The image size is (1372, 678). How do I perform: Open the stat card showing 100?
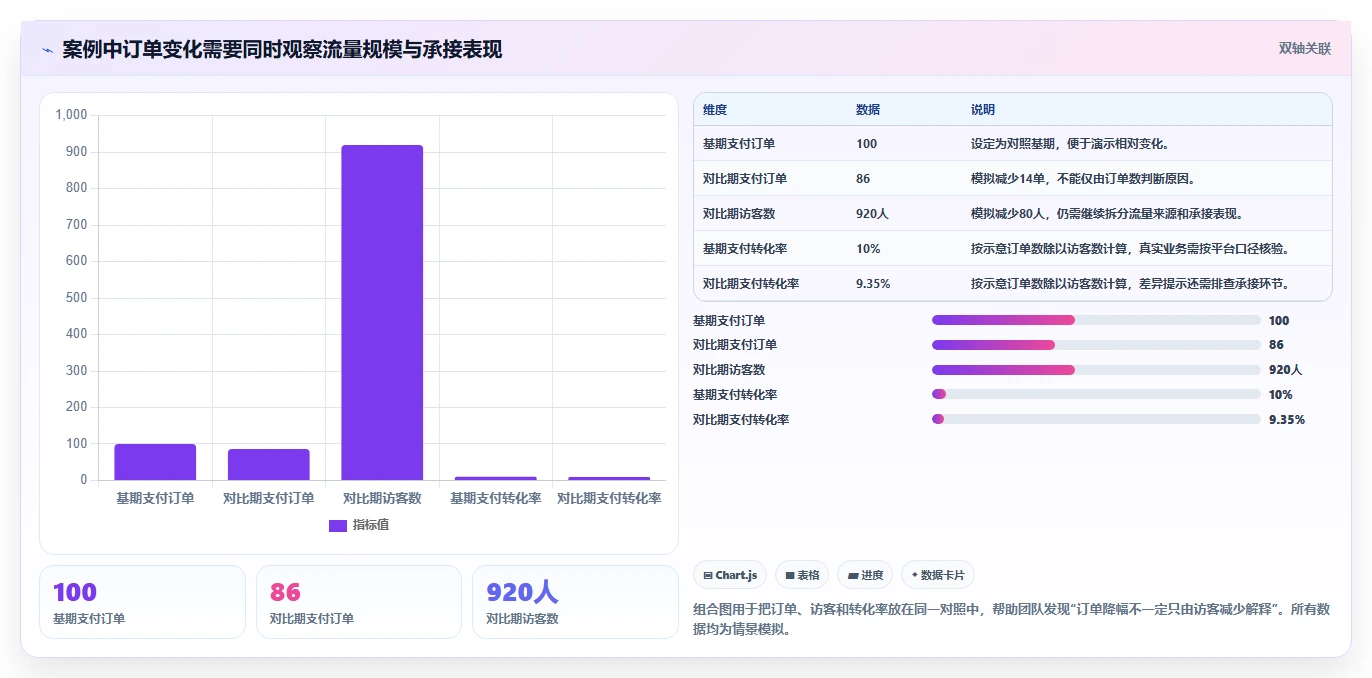(142, 602)
